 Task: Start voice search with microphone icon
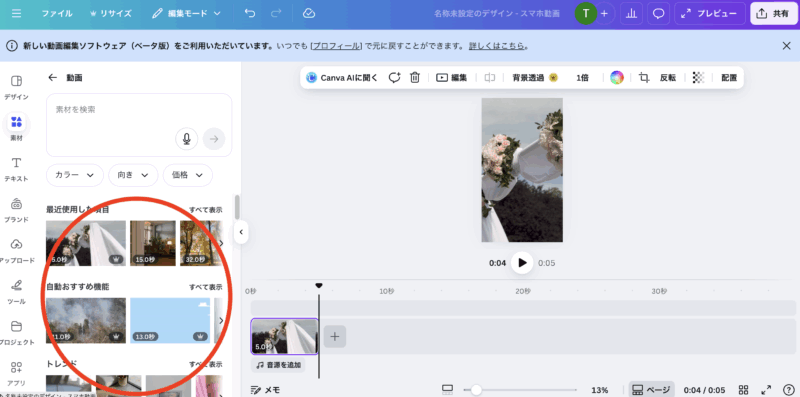pos(187,139)
